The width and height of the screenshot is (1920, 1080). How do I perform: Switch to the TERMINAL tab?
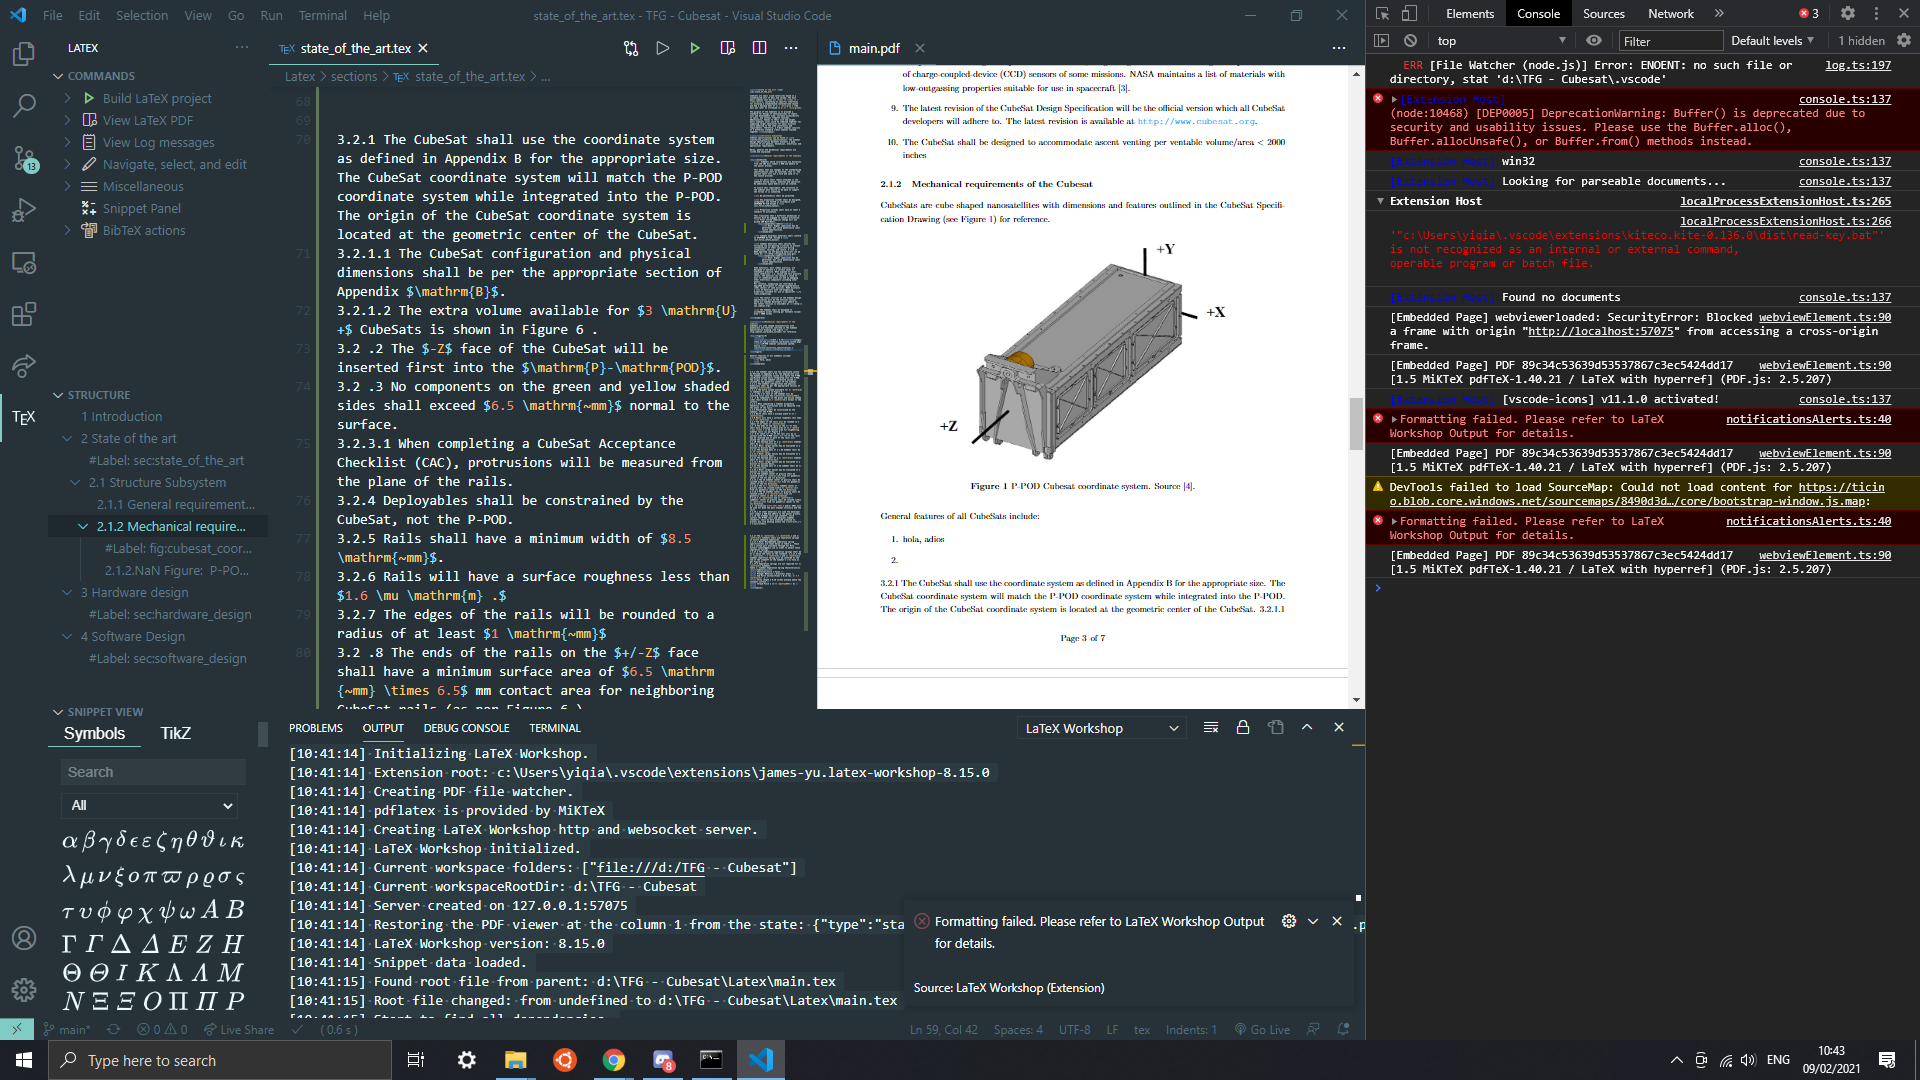tap(554, 727)
